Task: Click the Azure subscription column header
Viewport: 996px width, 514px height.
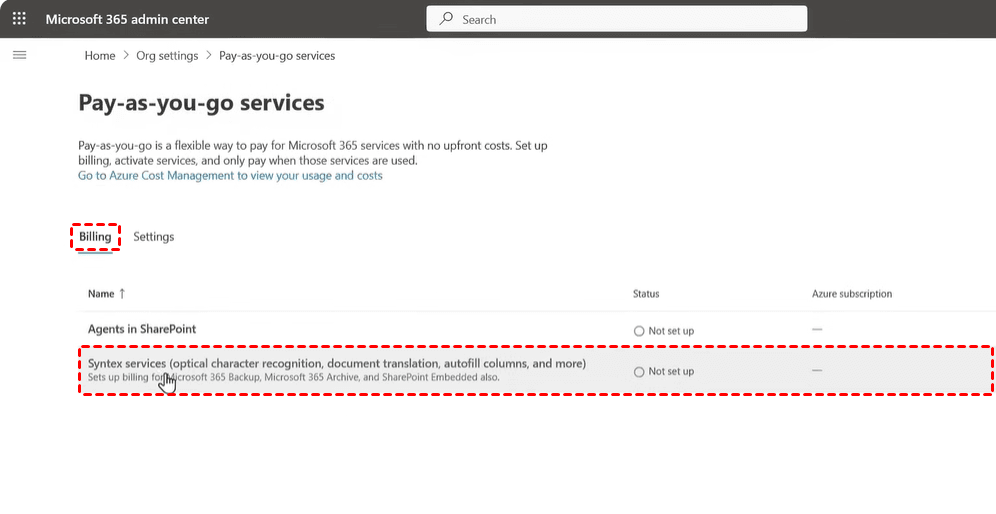Action: pyautogui.click(x=851, y=294)
